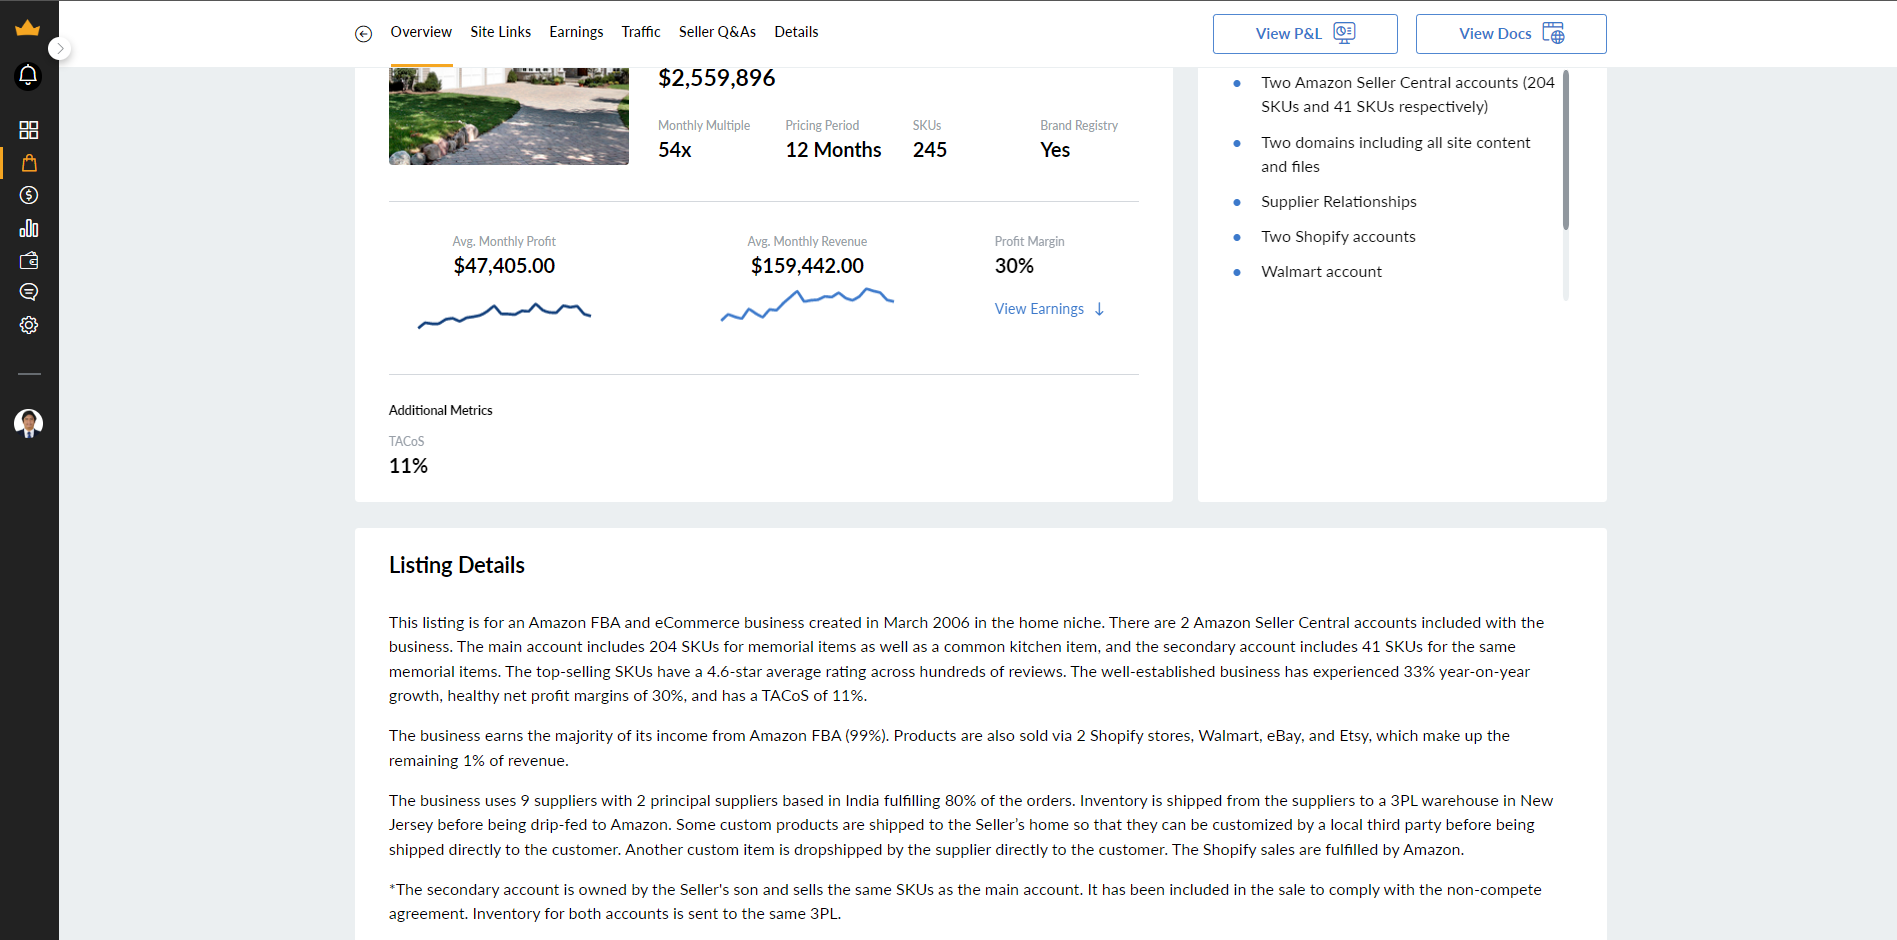Click the Brand Registry Yes value

click(1055, 150)
